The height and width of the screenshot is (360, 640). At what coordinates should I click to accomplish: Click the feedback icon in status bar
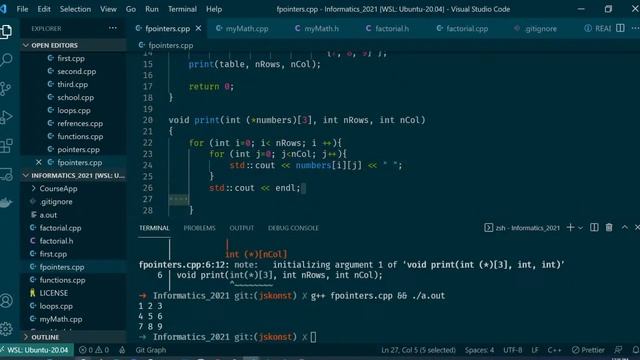618,350
